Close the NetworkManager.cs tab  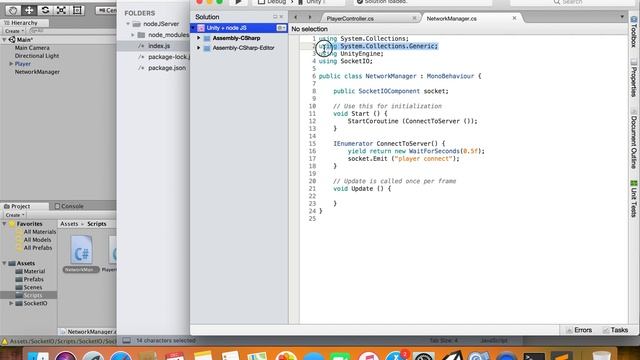coord(514,18)
